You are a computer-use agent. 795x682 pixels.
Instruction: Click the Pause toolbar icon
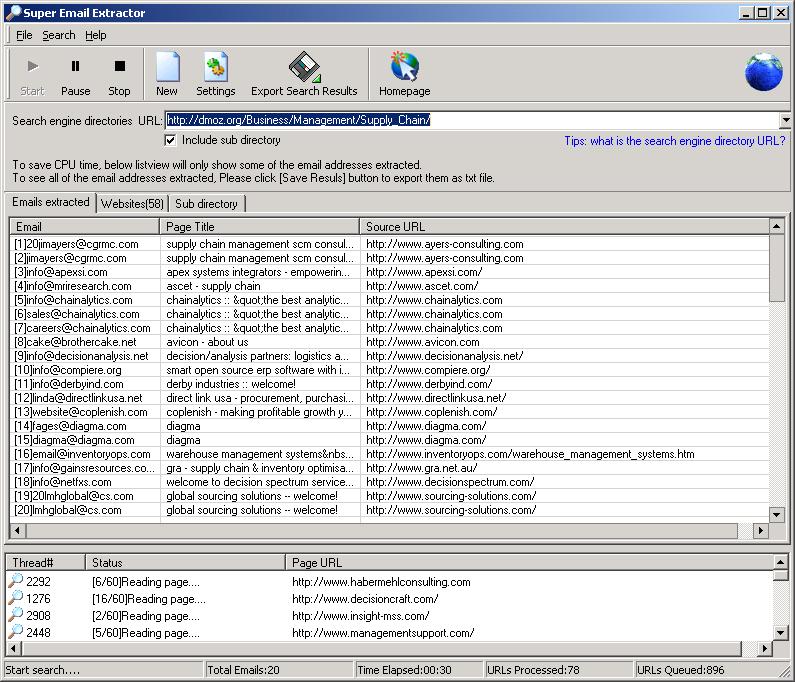pos(75,67)
